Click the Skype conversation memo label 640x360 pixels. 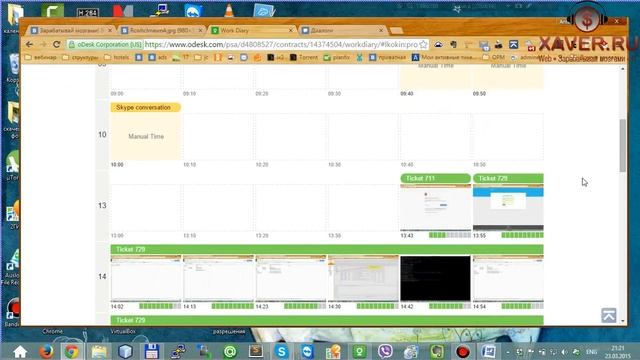pos(145,107)
